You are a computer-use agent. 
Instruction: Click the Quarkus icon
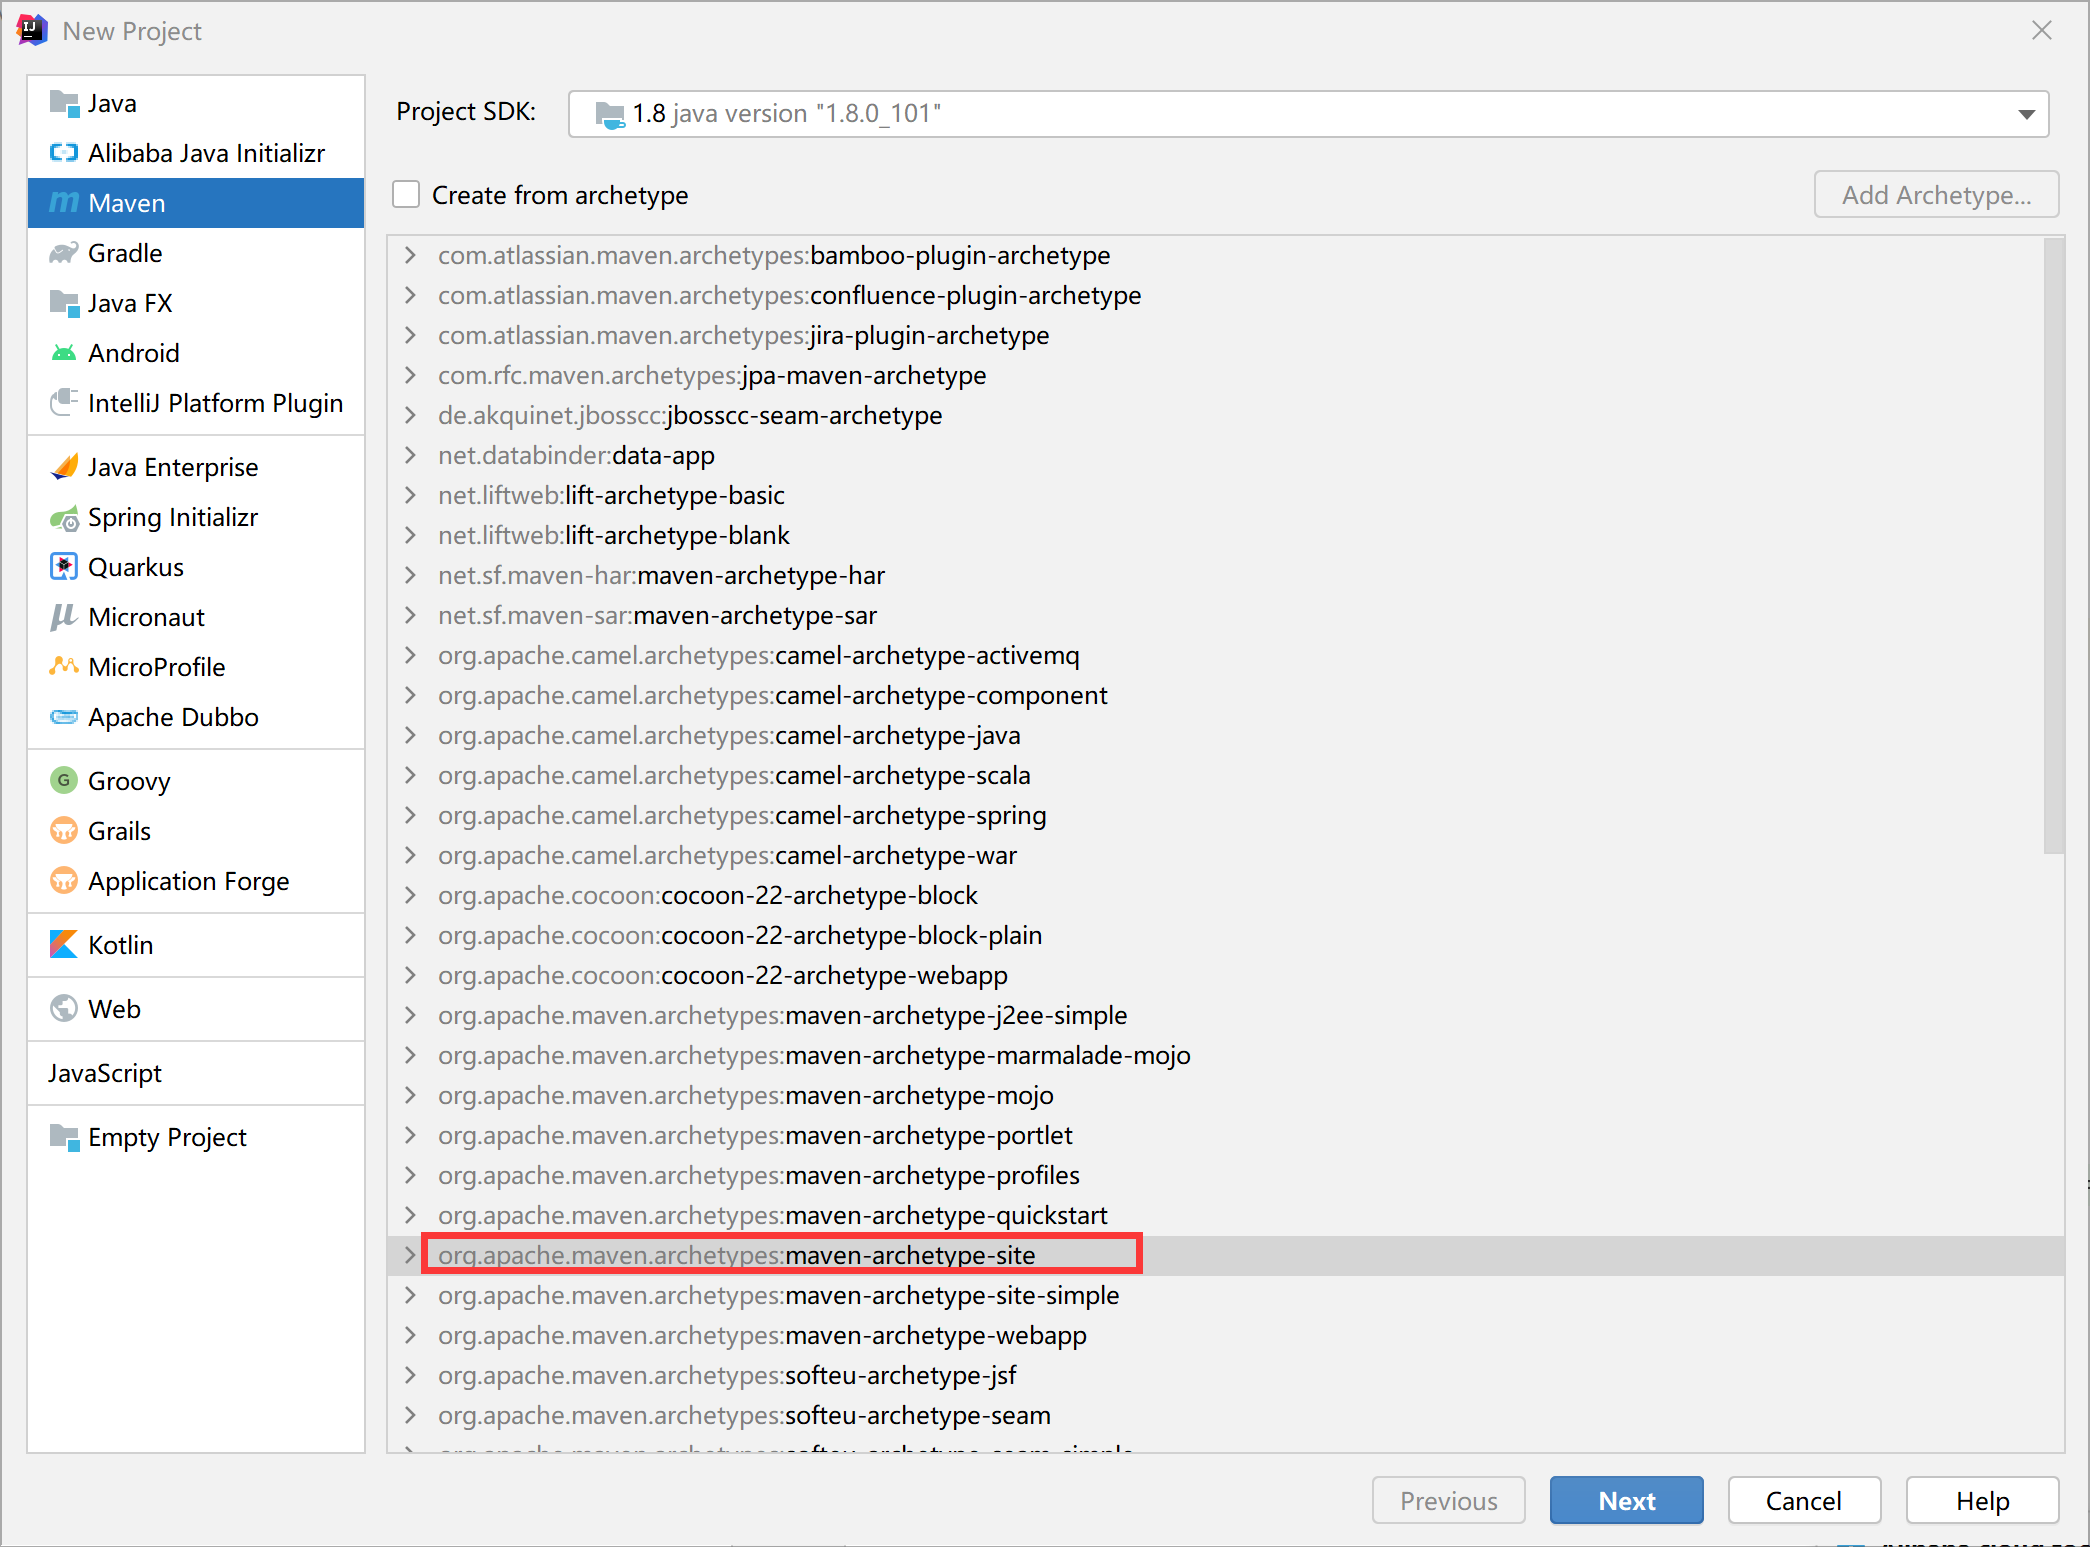[x=64, y=567]
